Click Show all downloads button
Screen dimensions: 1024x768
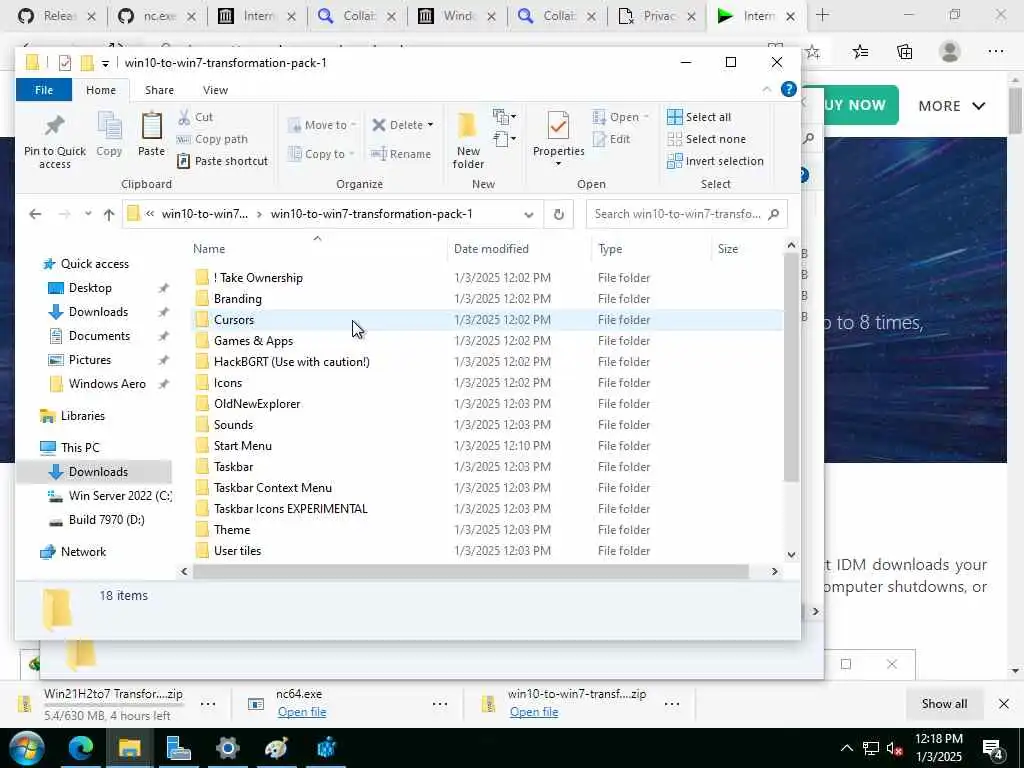pyautogui.click(x=944, y=703)
